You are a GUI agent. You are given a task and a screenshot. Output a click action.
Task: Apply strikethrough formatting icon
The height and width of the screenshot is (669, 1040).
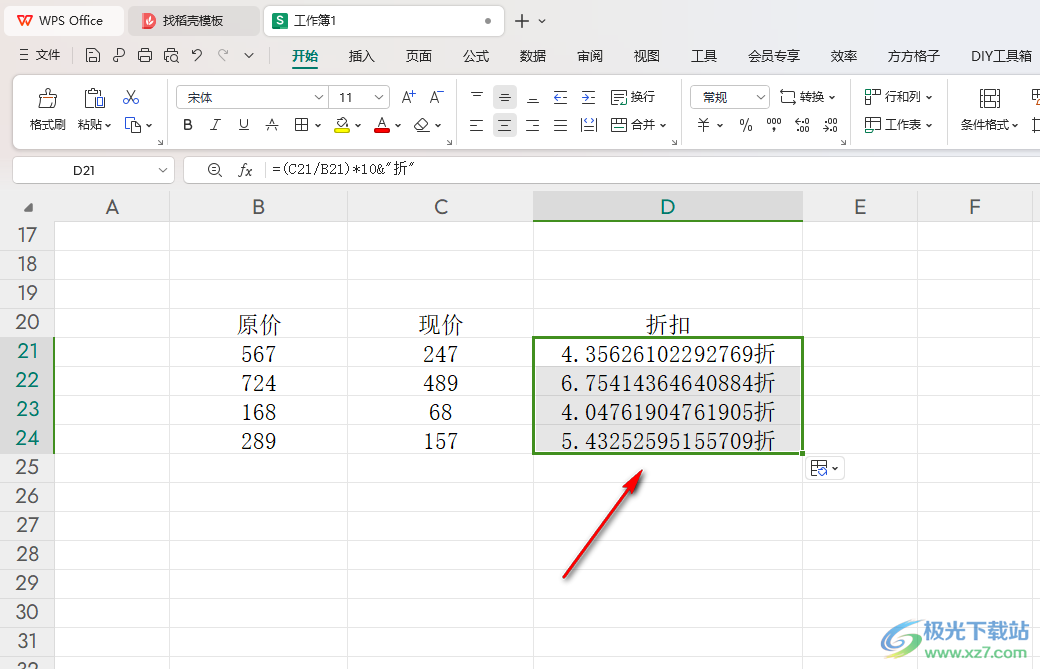click(272, 125)
